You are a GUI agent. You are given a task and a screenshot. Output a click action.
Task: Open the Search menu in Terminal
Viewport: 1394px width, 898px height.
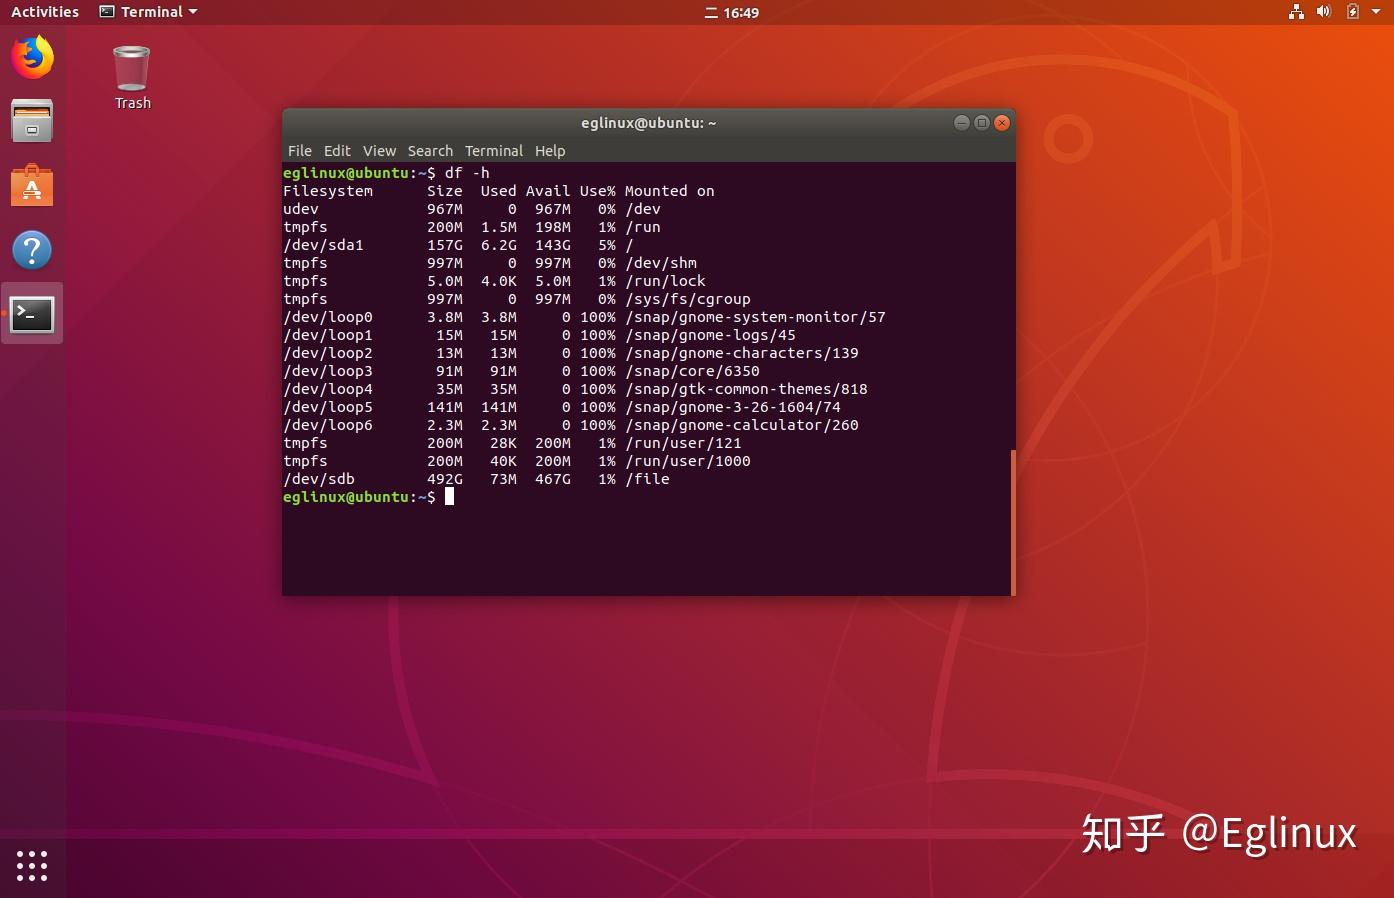point(430,150)
